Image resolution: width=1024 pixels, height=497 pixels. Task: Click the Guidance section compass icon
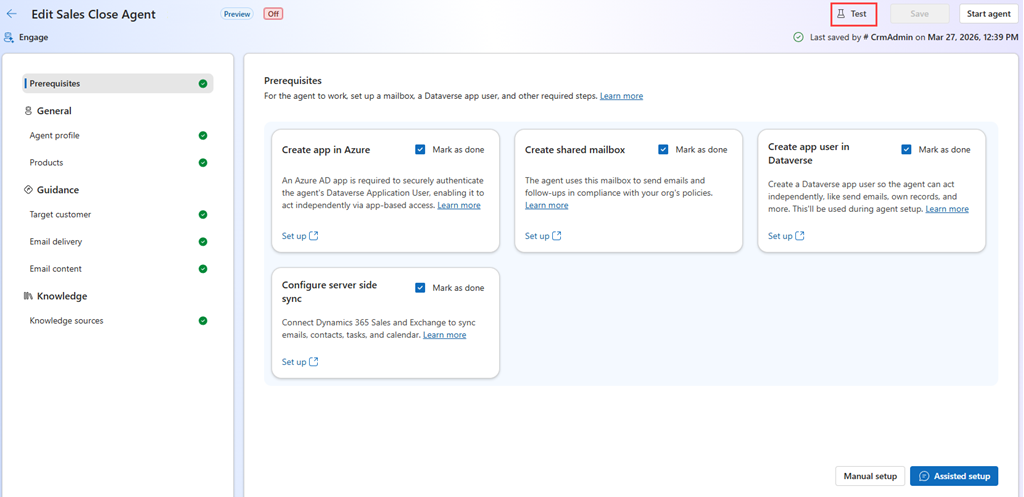click(x=28, y=190)
